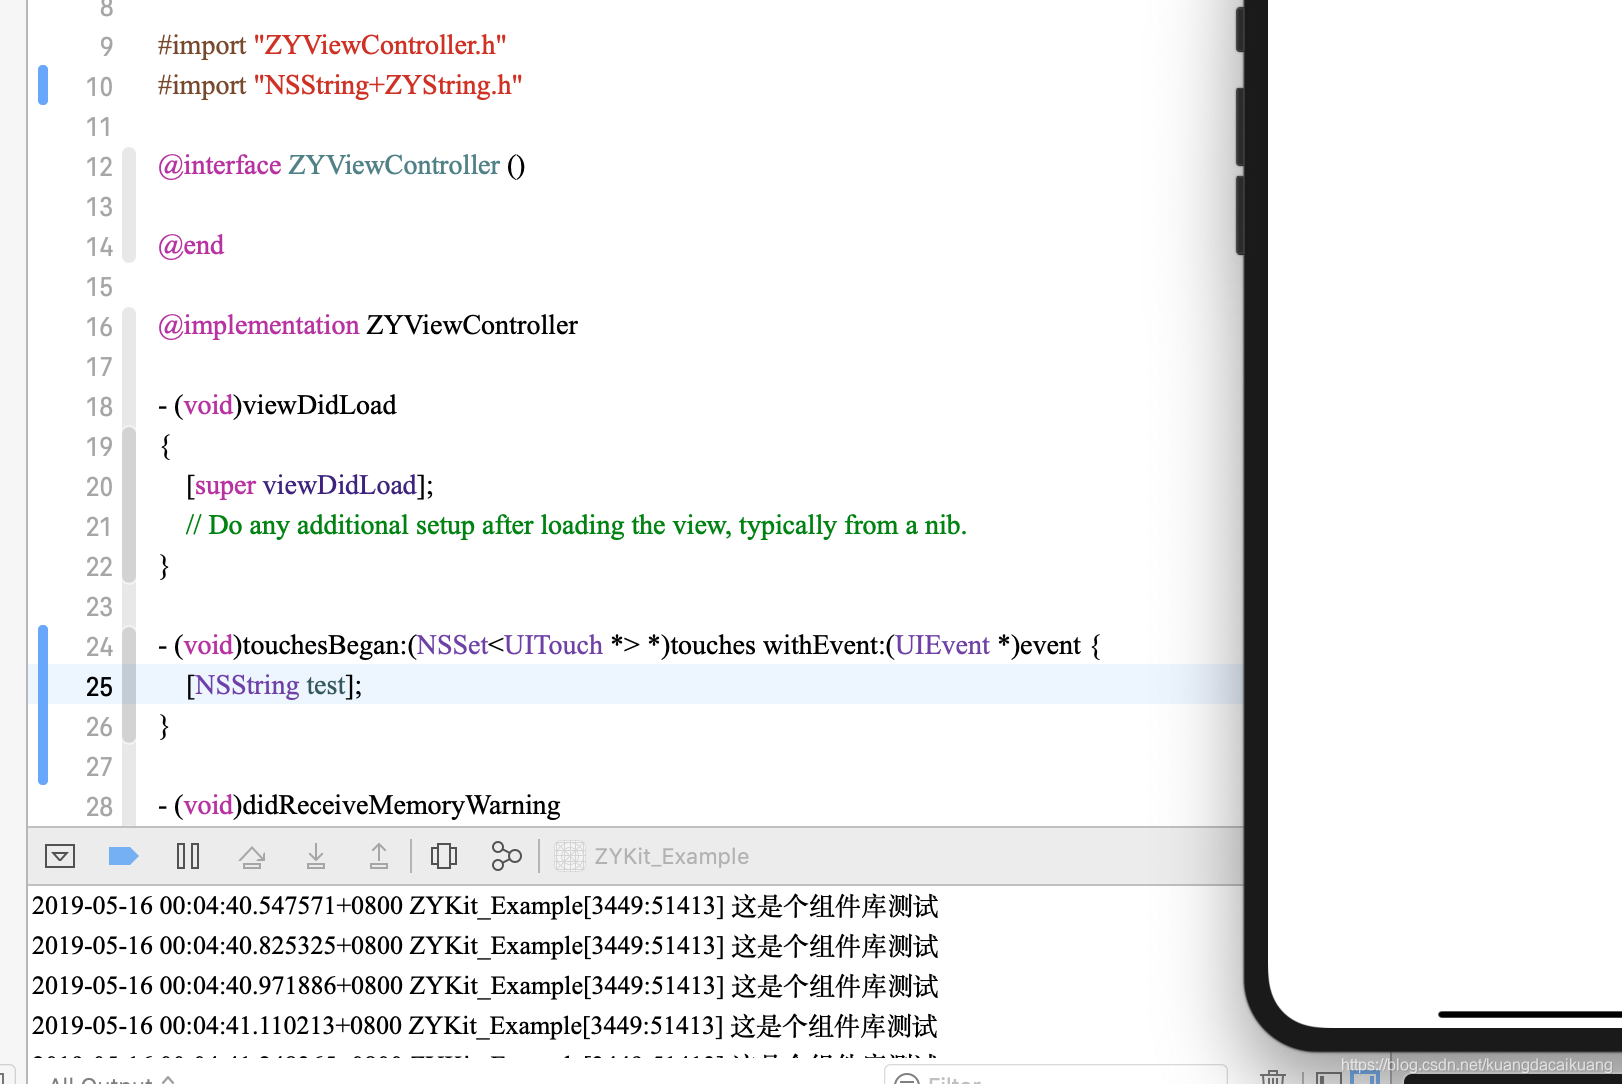This screenshot has width=1622, height=1084.
Task: Click the console log line stamped 00:04:40.825325
Action: [x=485, y=947]
